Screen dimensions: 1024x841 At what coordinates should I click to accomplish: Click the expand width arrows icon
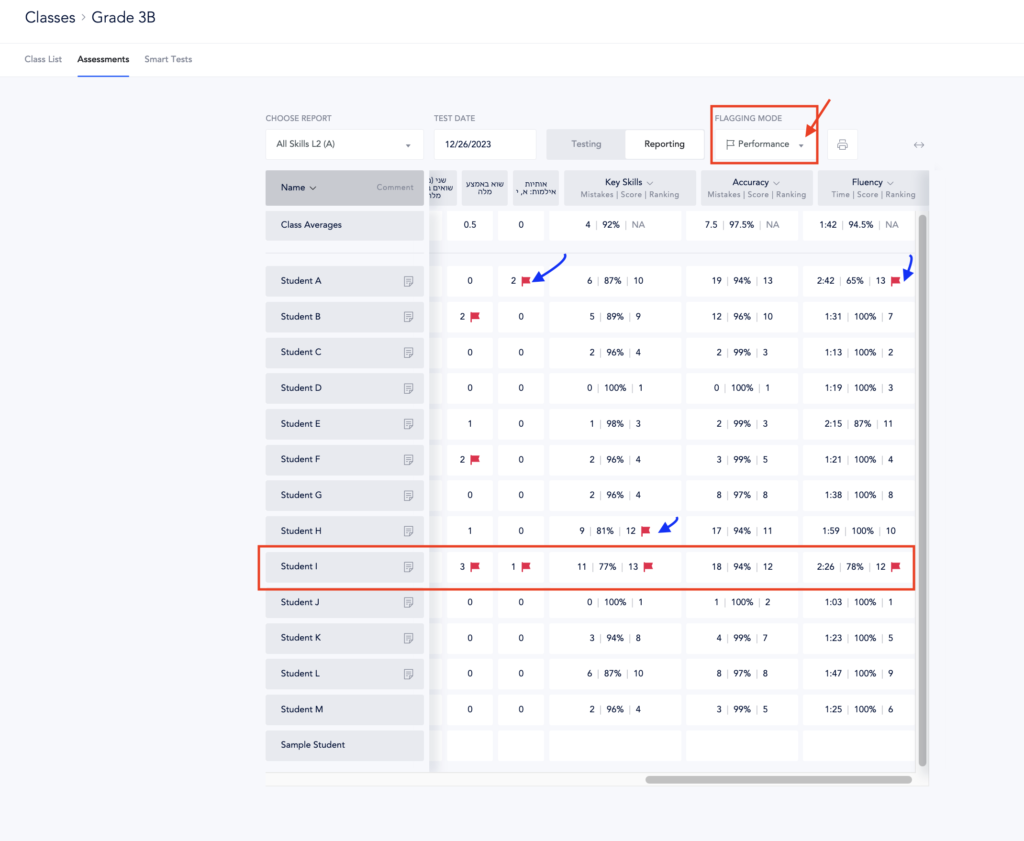pyautogui.click(x=918, y=145)
